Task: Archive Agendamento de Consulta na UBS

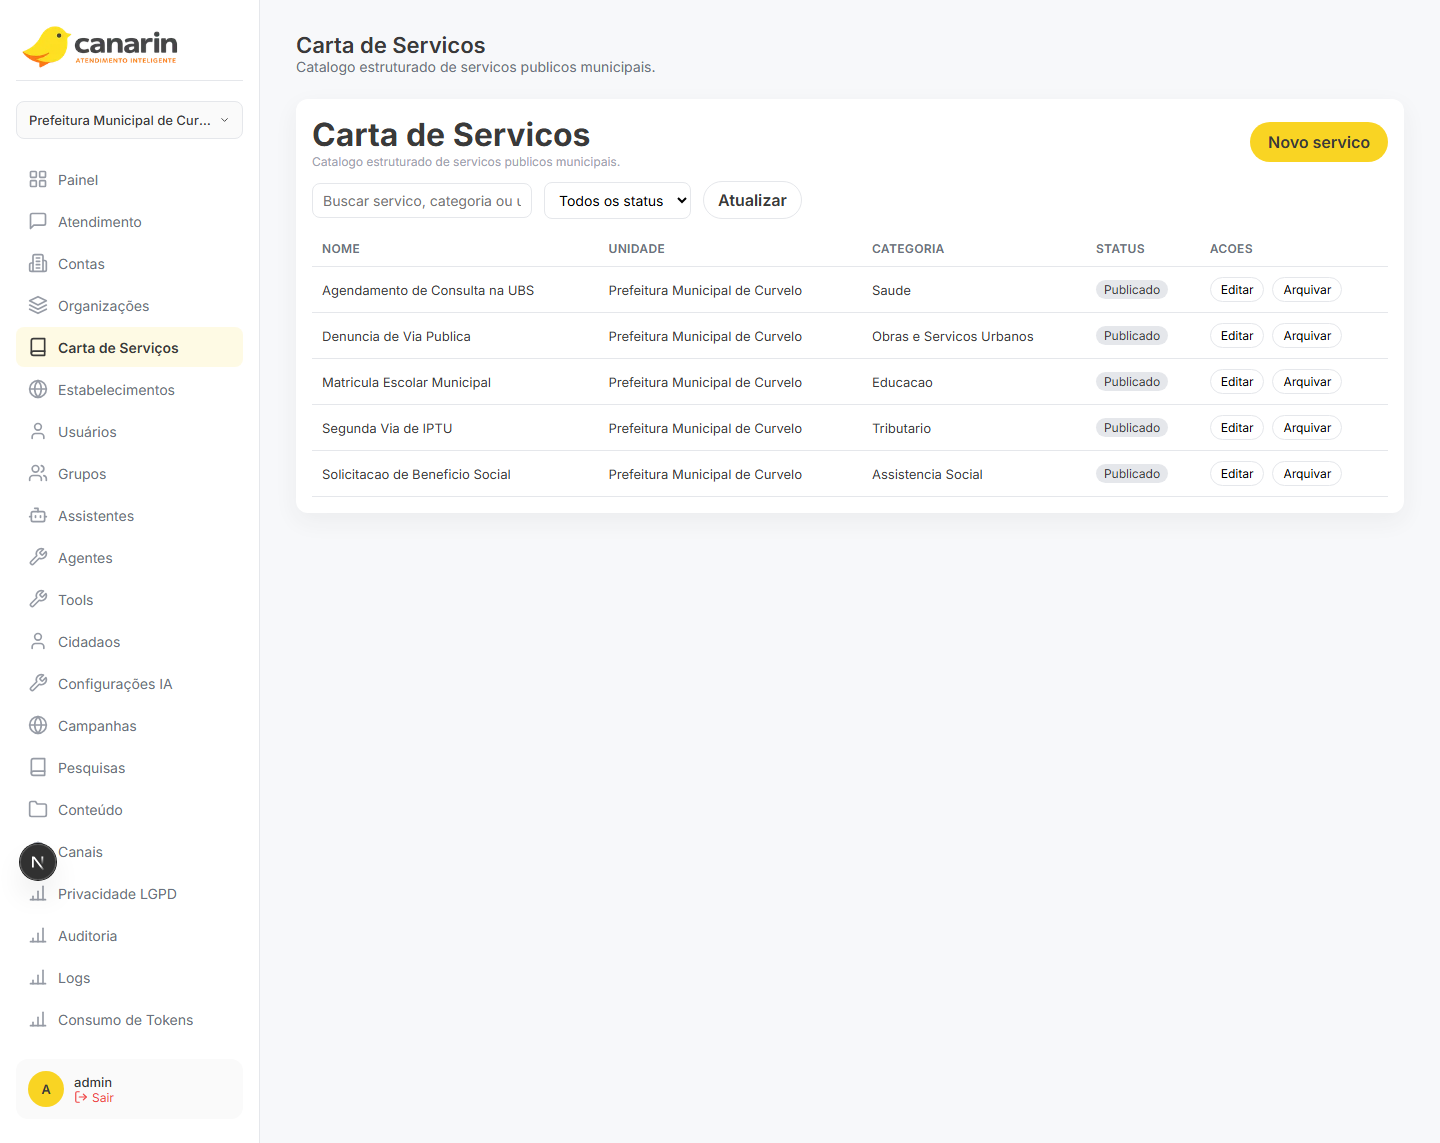Action: [x=1307, y=290]
